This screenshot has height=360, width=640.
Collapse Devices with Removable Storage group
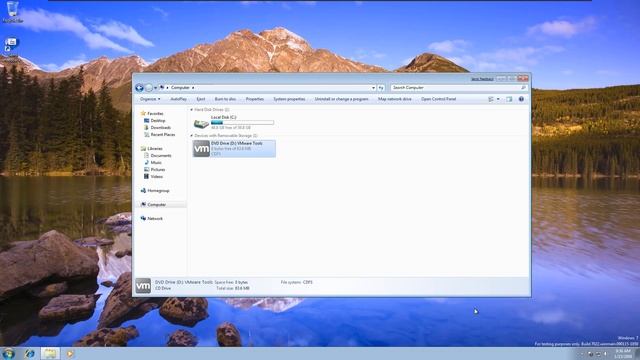tap(191, 136)
